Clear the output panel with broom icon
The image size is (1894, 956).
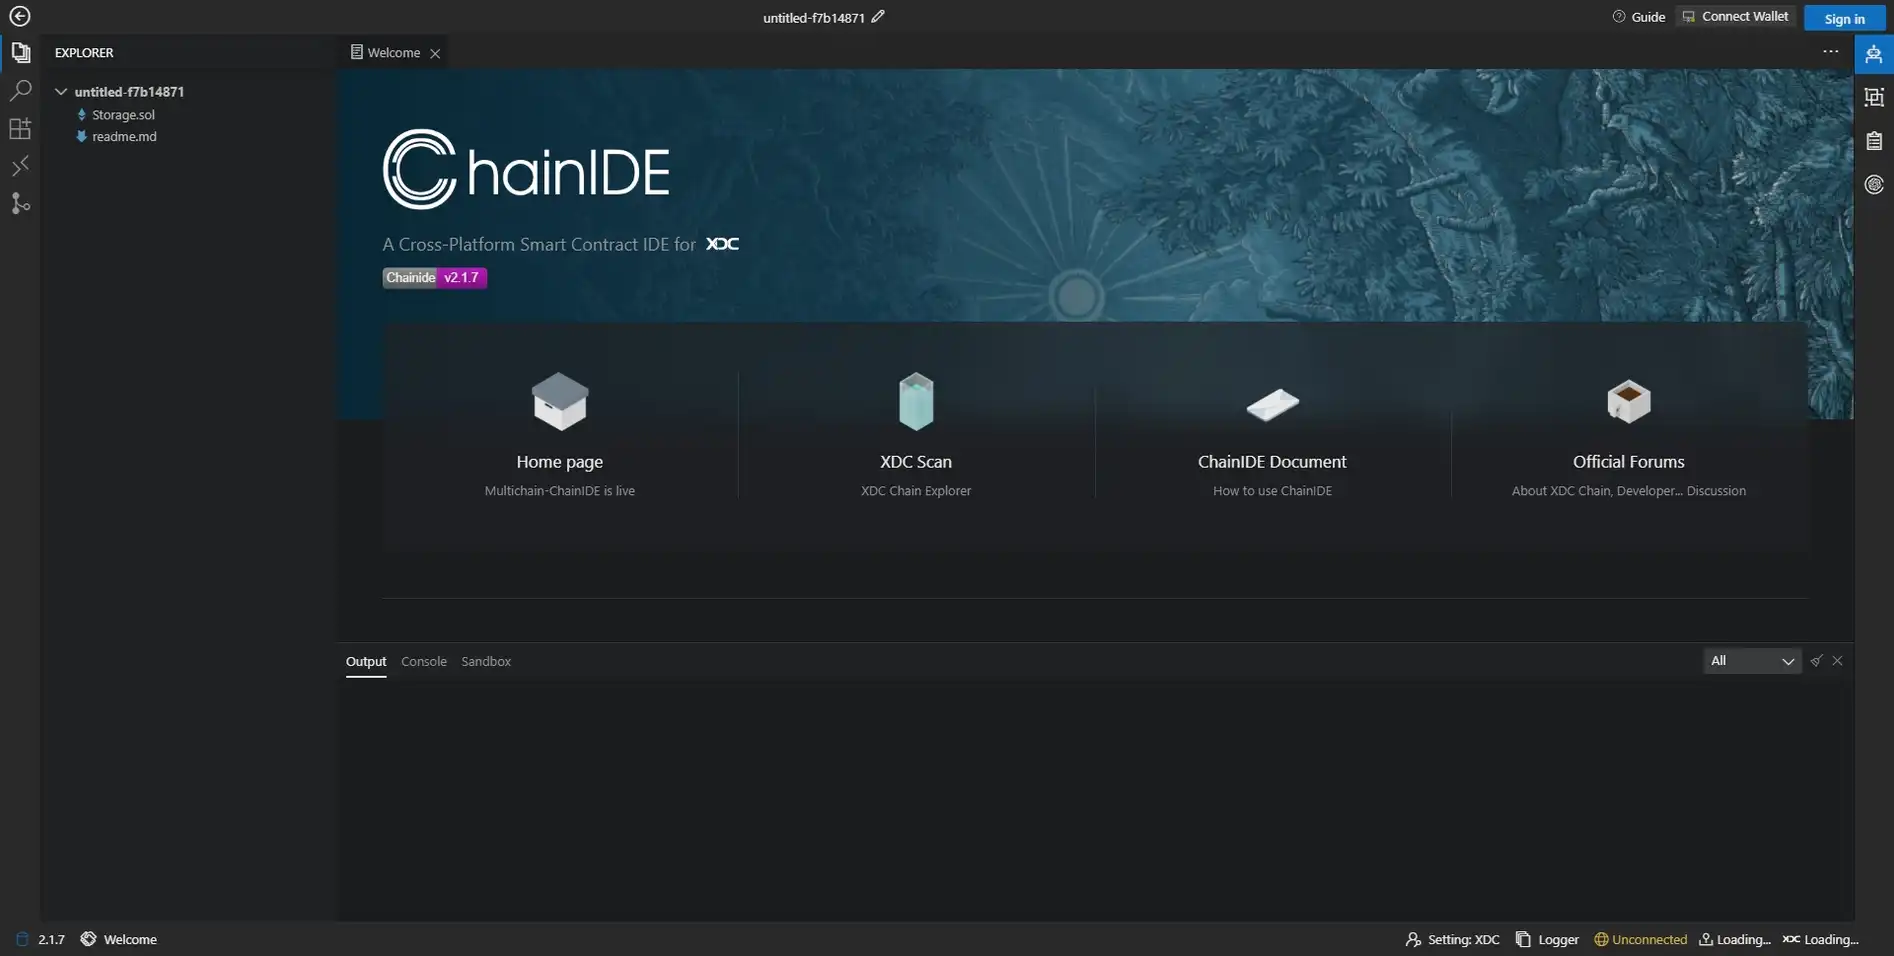[1816, 661]
